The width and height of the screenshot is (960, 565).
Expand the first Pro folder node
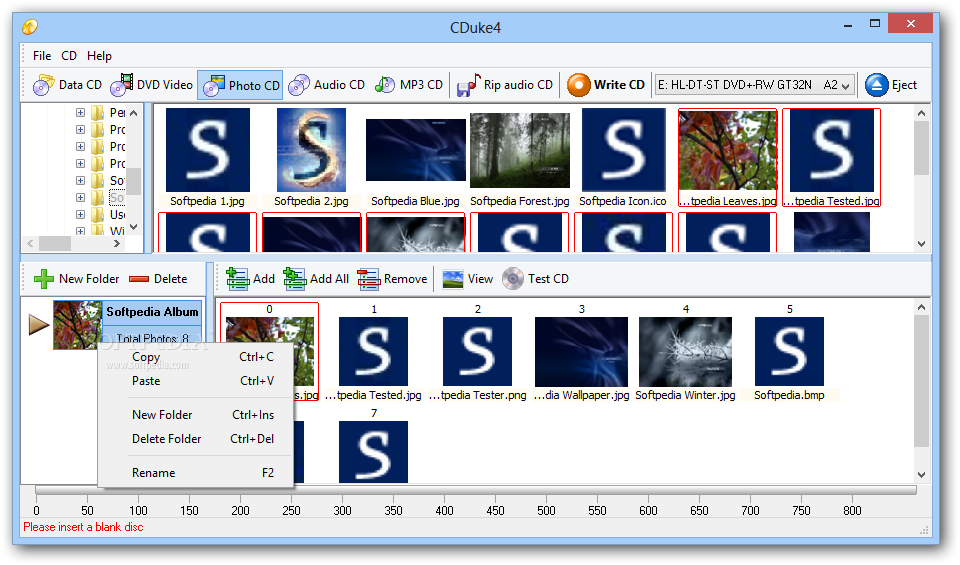80,130
